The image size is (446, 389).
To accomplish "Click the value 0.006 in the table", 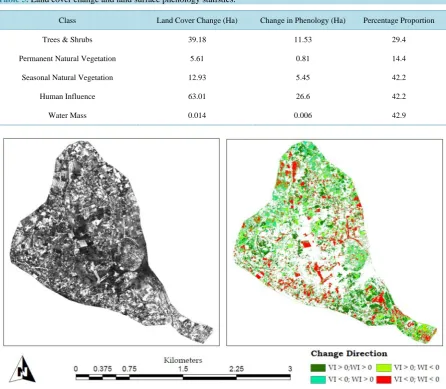I will (x=303, y=115).
